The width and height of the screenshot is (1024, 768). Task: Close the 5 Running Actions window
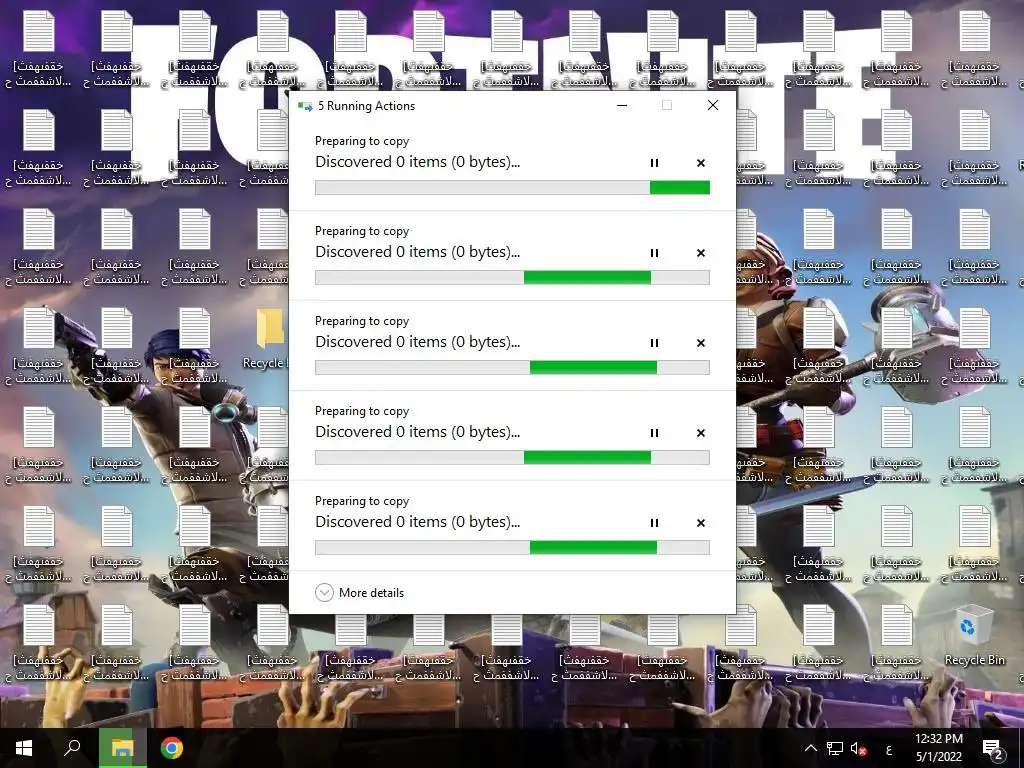712,106
